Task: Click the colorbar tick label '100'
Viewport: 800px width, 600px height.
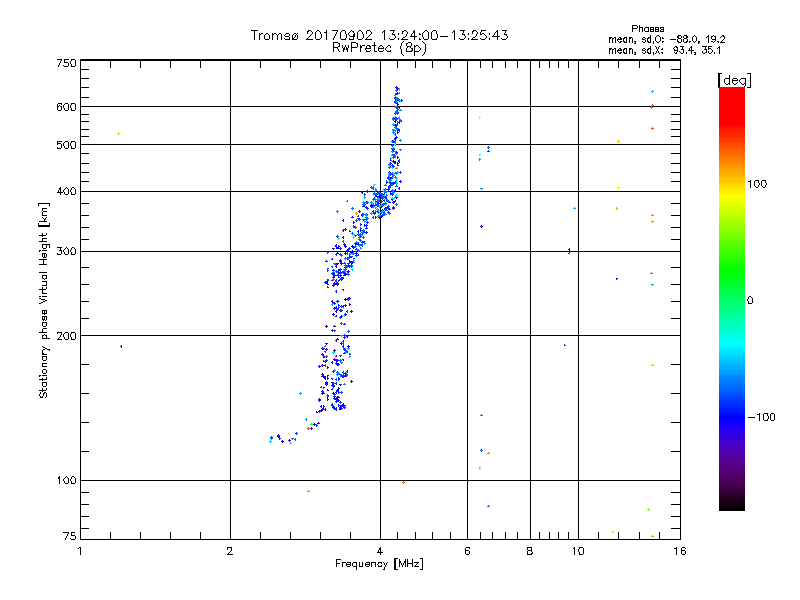Action: (x=757, y=184)
